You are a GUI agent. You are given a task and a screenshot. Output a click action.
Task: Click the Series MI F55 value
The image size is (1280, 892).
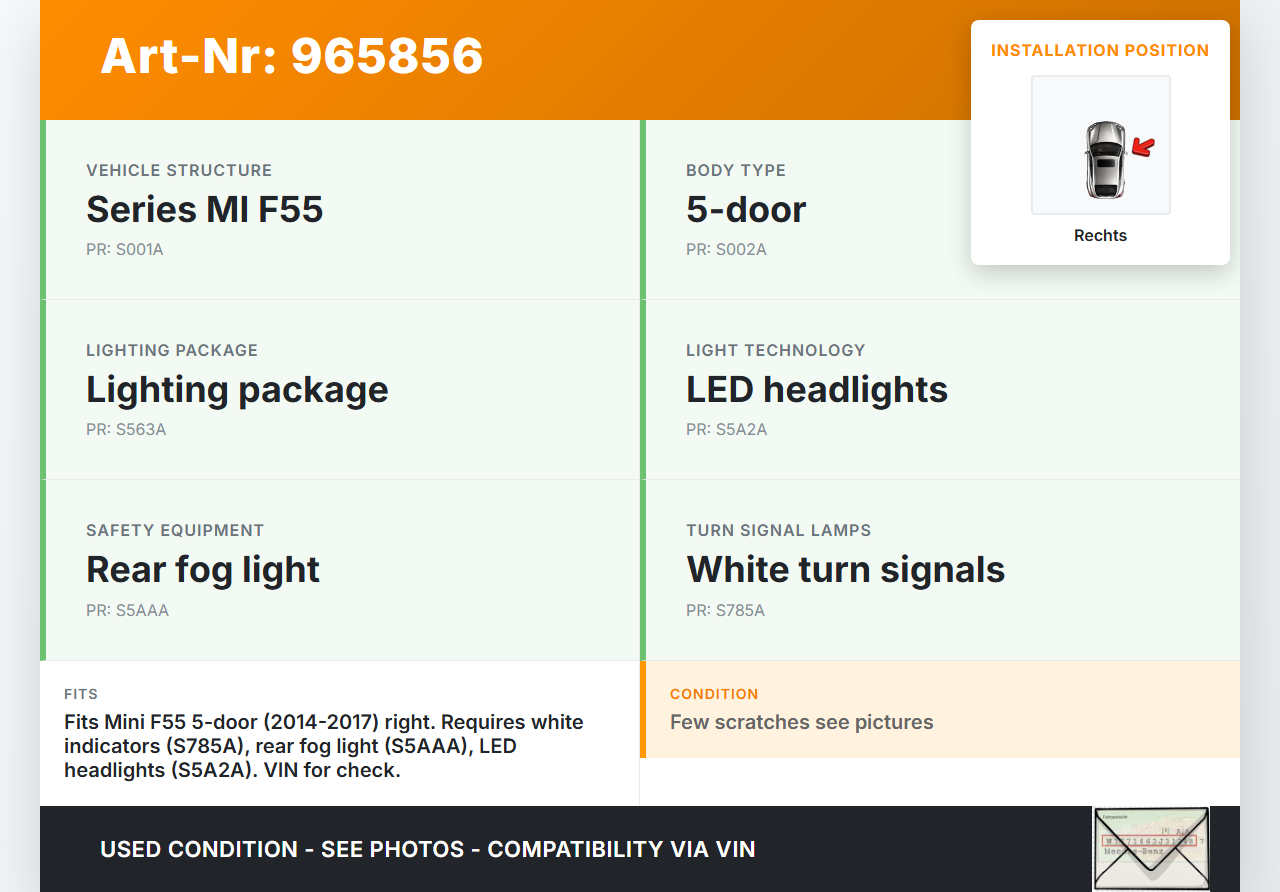tap(204, 210)
